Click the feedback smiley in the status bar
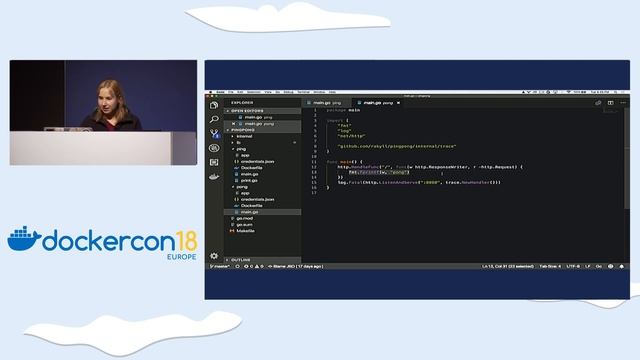 tap(611, 267)
